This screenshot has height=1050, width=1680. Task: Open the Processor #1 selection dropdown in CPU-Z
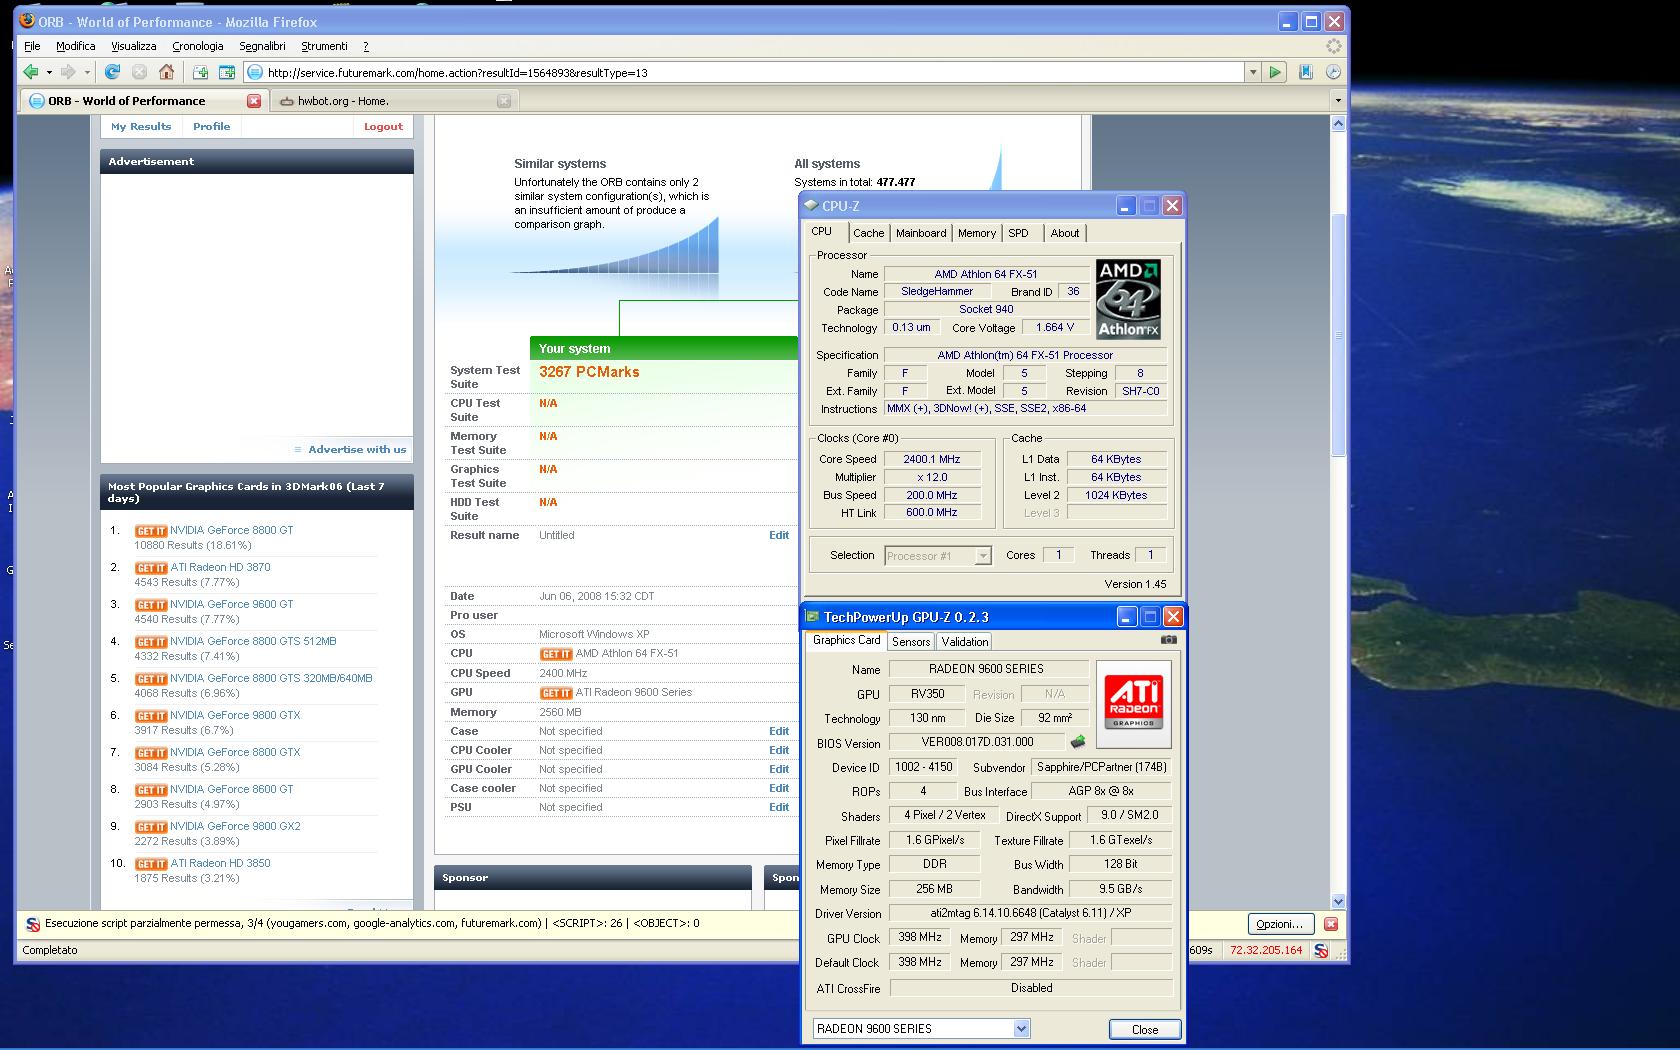pos(983,556)
